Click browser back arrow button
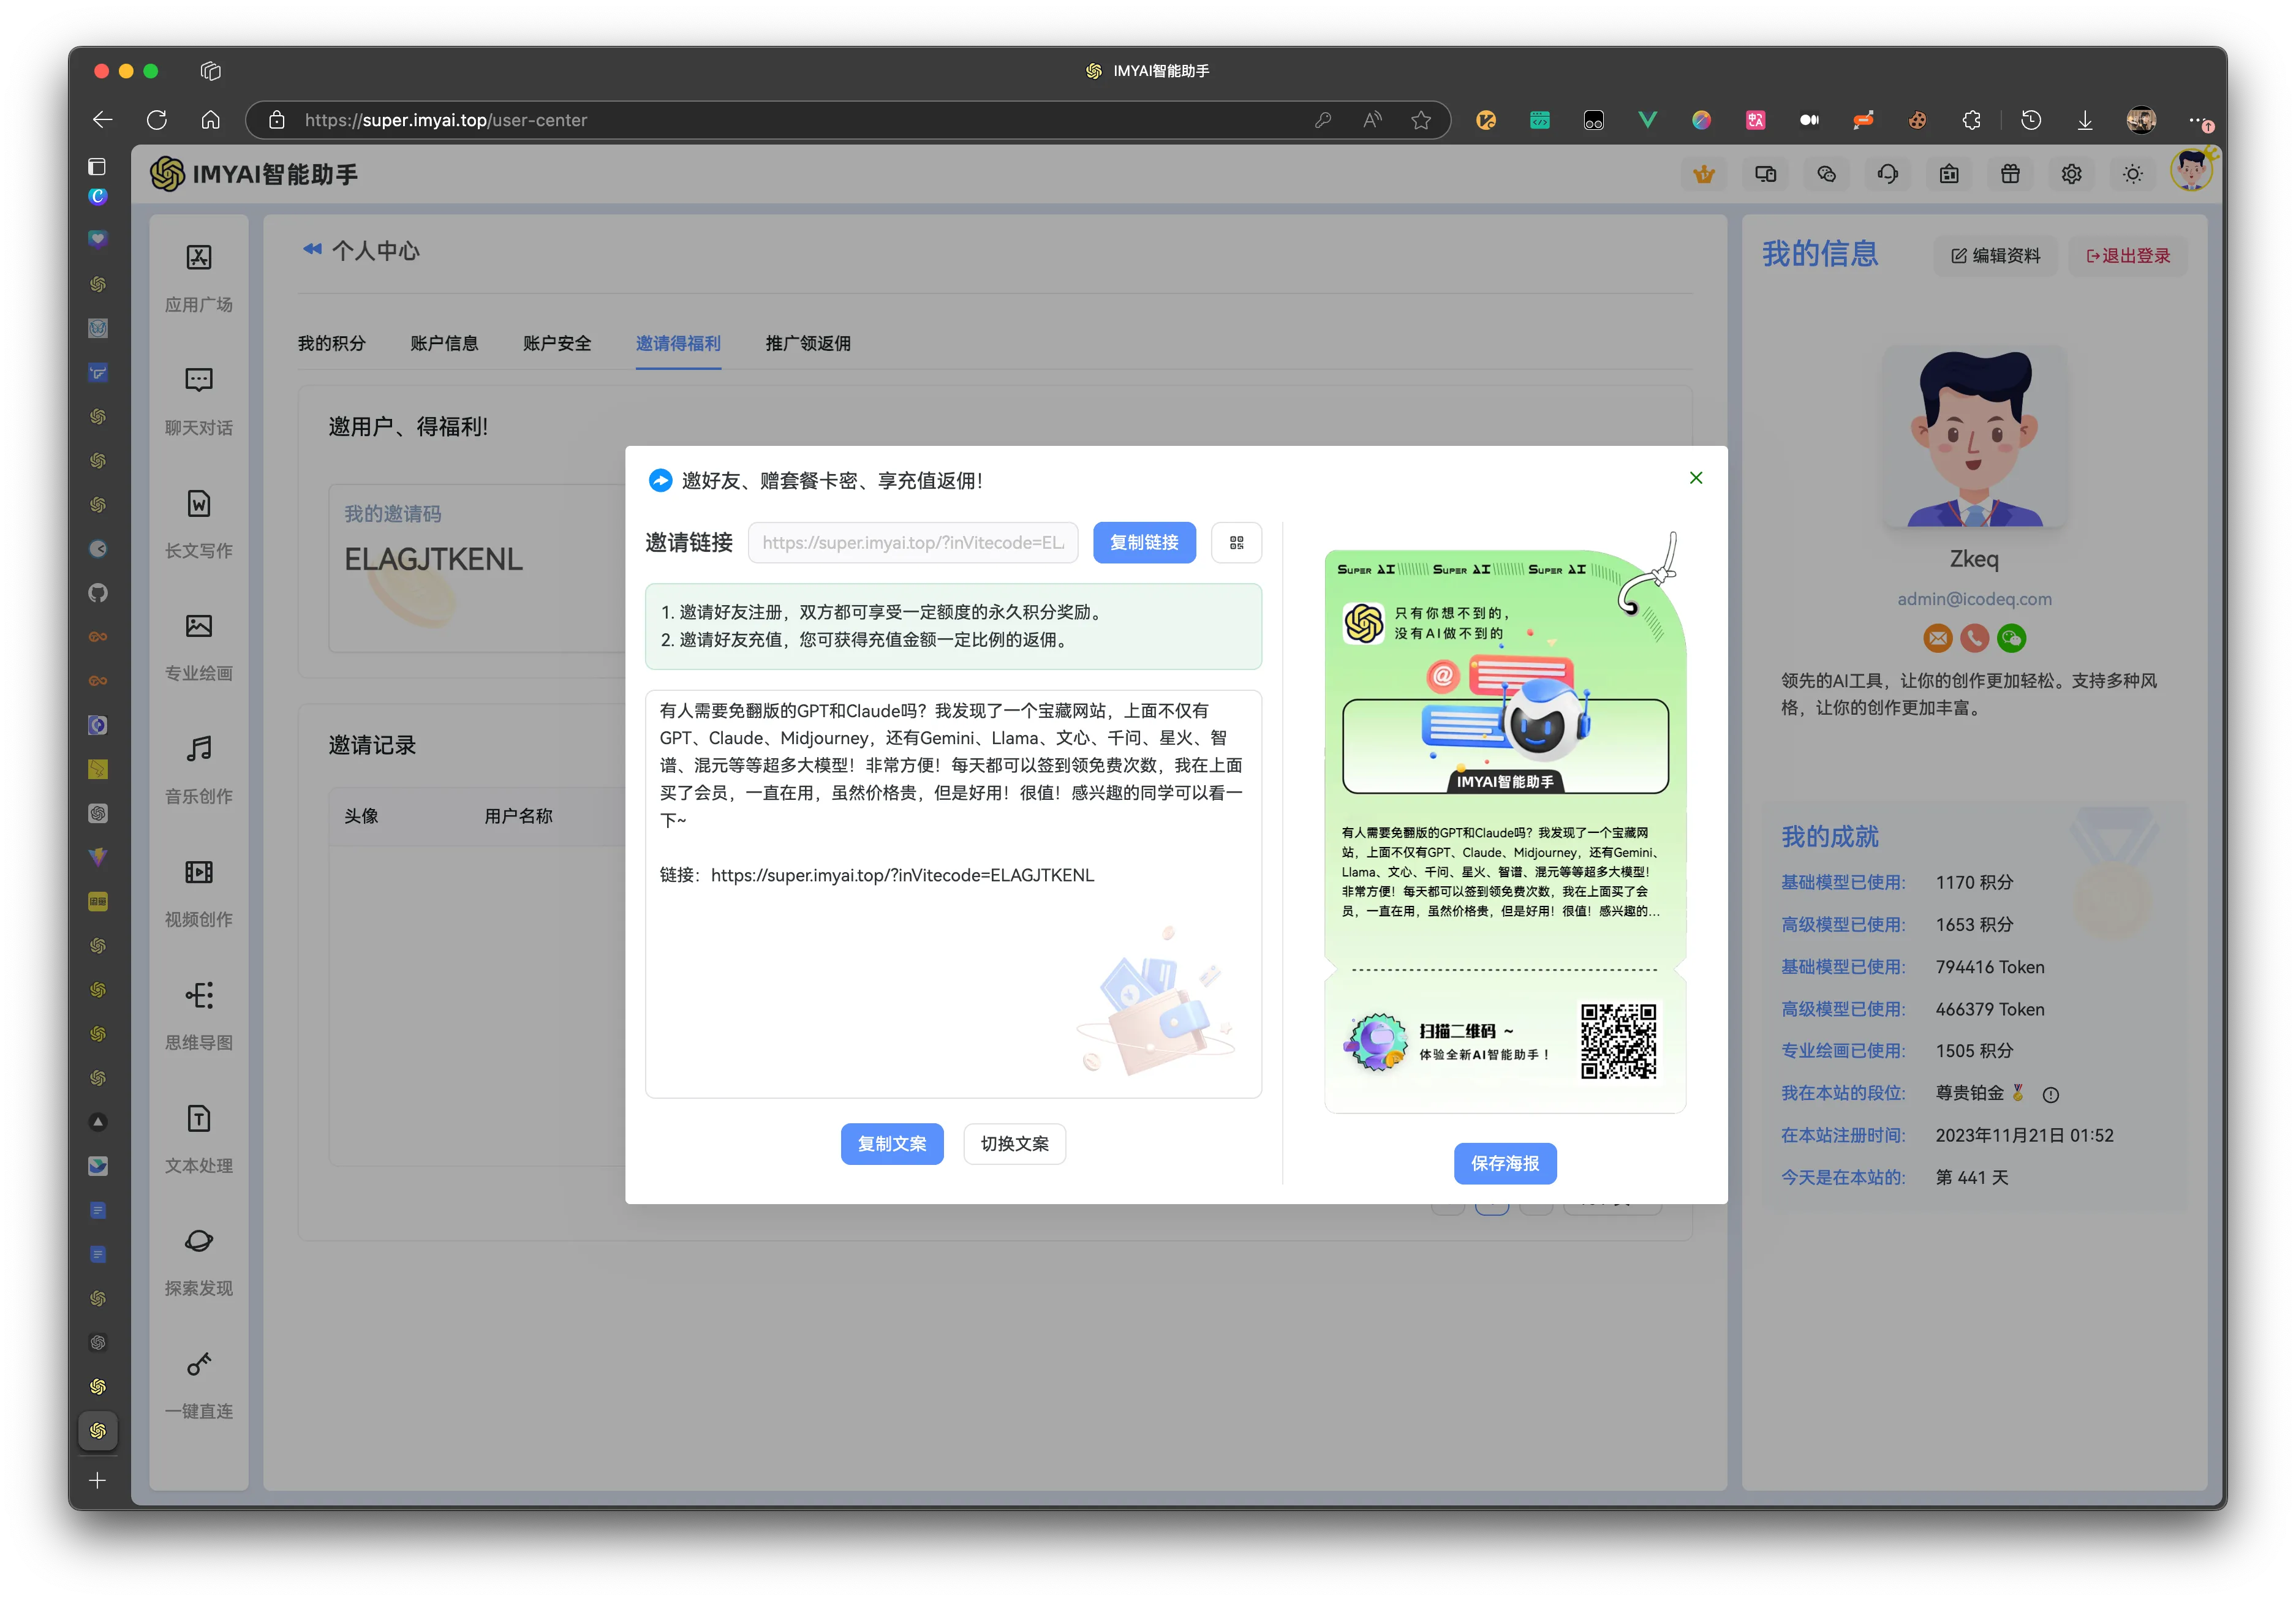This screenshot has height=1601, width=2296. 102,120
